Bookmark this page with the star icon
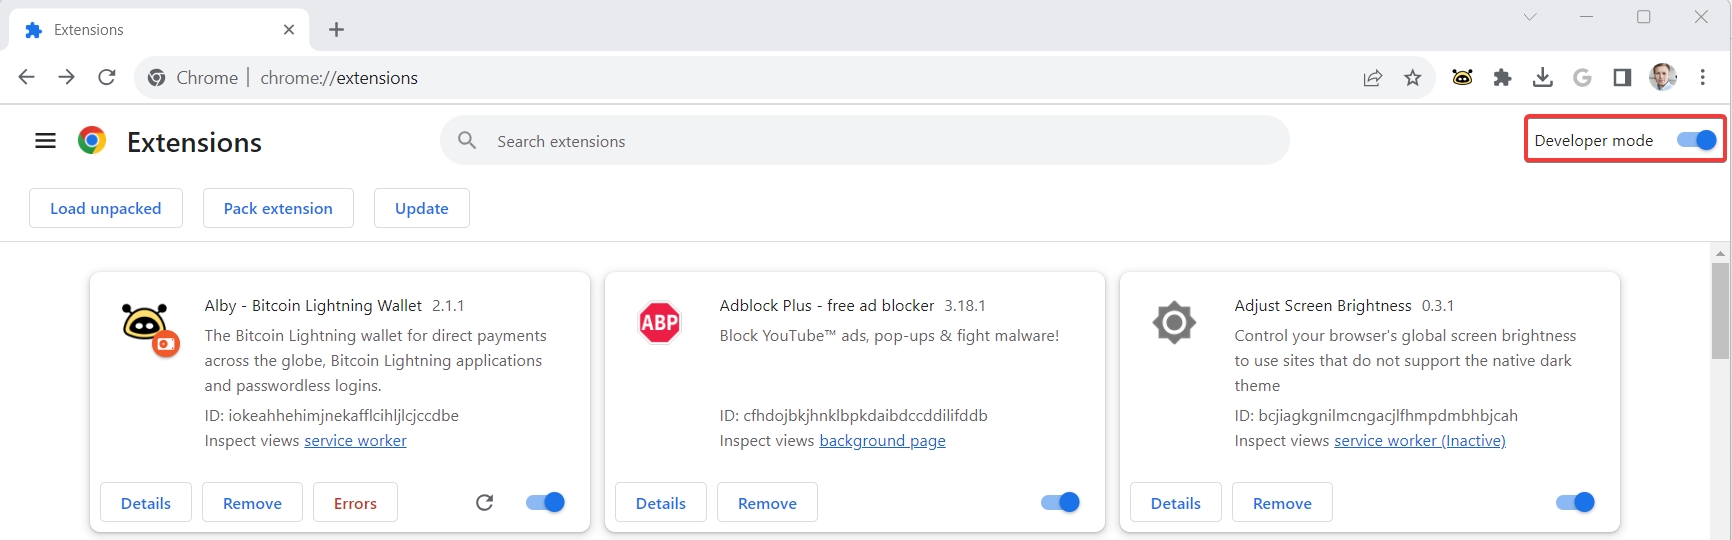Viewport: 1732px width, 540px height. click(1412, 78)
